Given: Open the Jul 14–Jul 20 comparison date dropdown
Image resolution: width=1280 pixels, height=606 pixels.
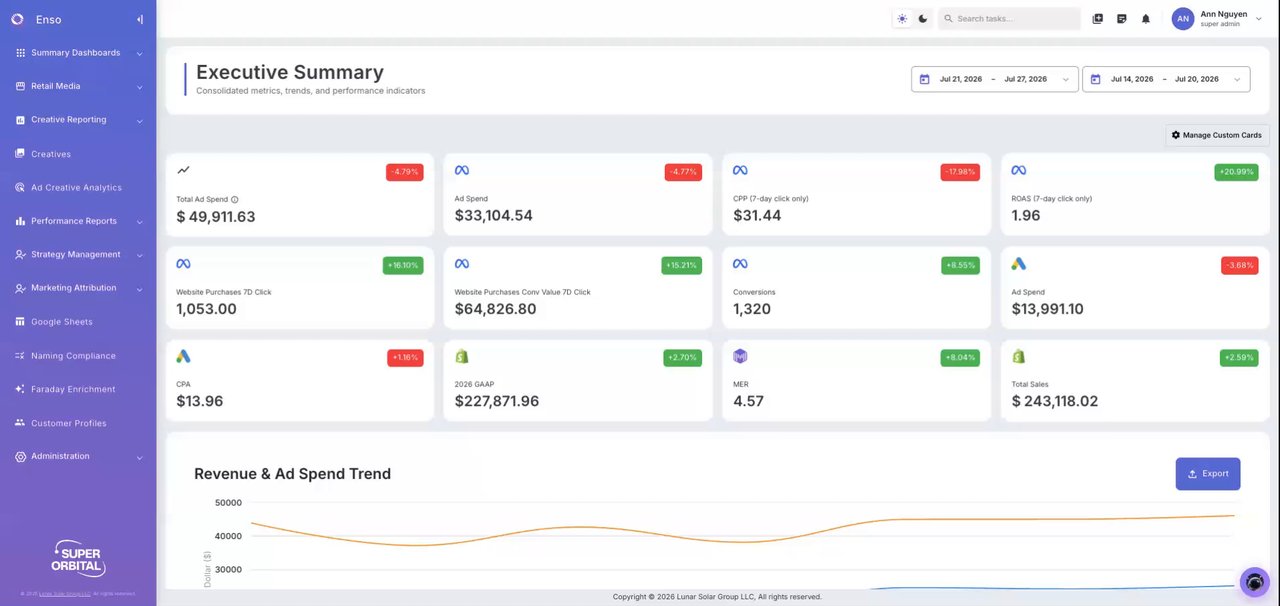Looking at the screenshot, I should (1166, 79).
